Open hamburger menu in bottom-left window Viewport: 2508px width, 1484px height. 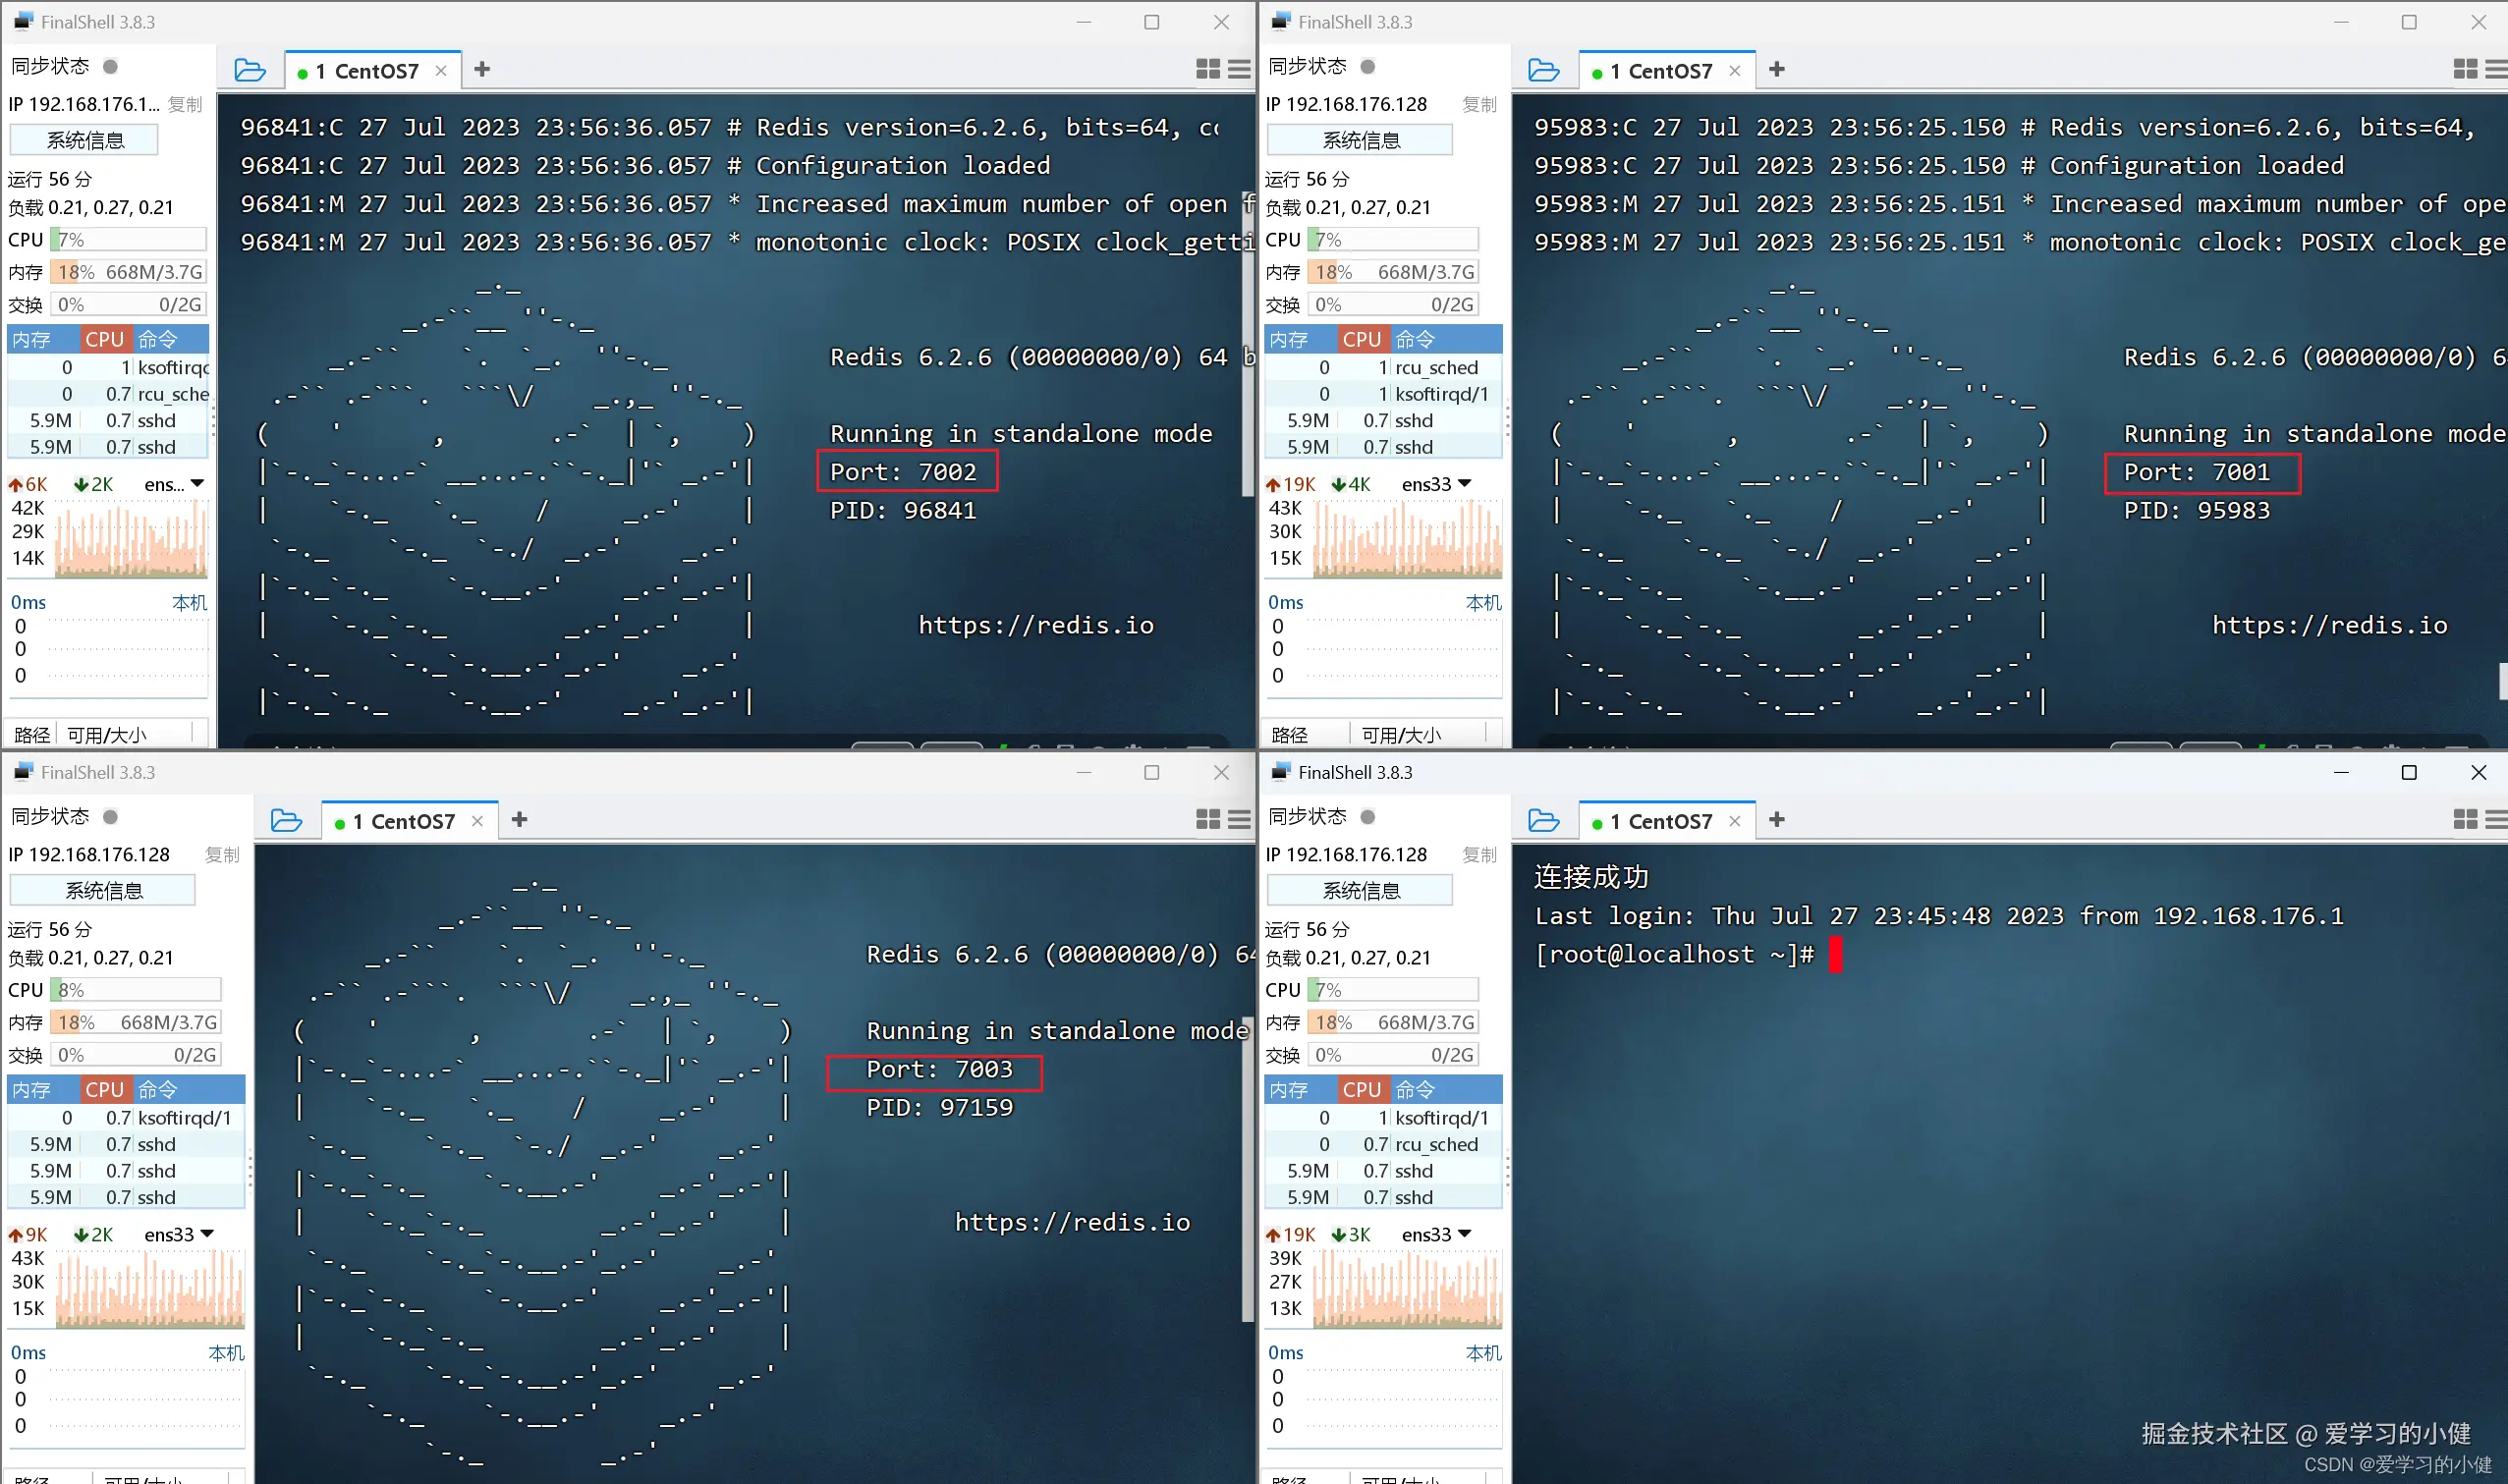1239,819
